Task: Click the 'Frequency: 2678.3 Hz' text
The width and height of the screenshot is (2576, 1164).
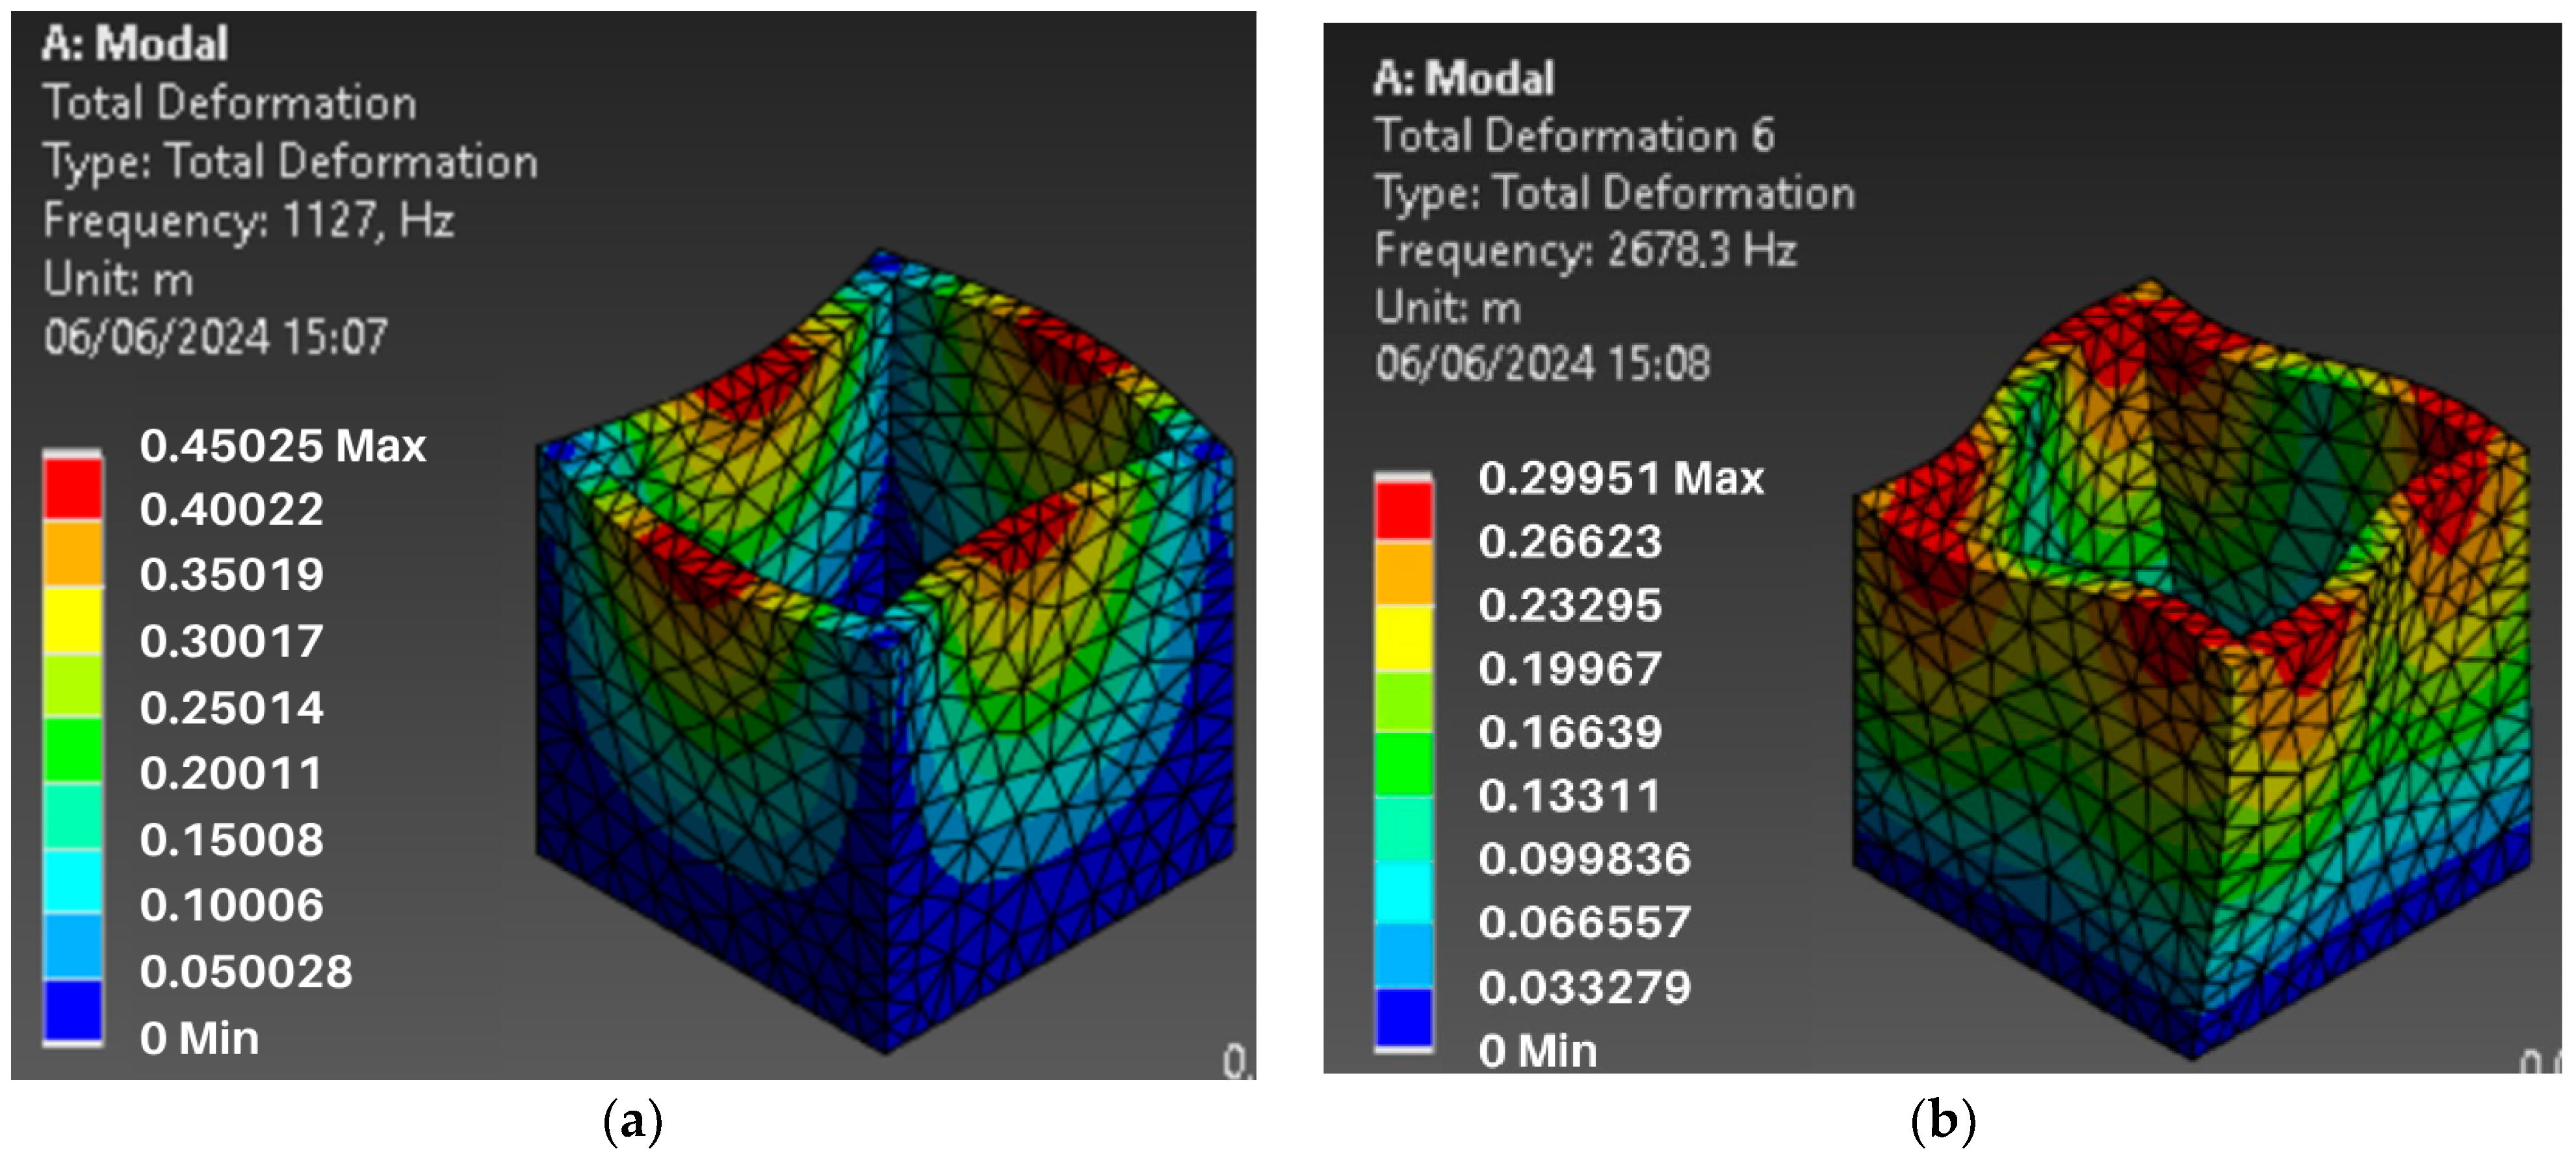Action: point(1586,250)
